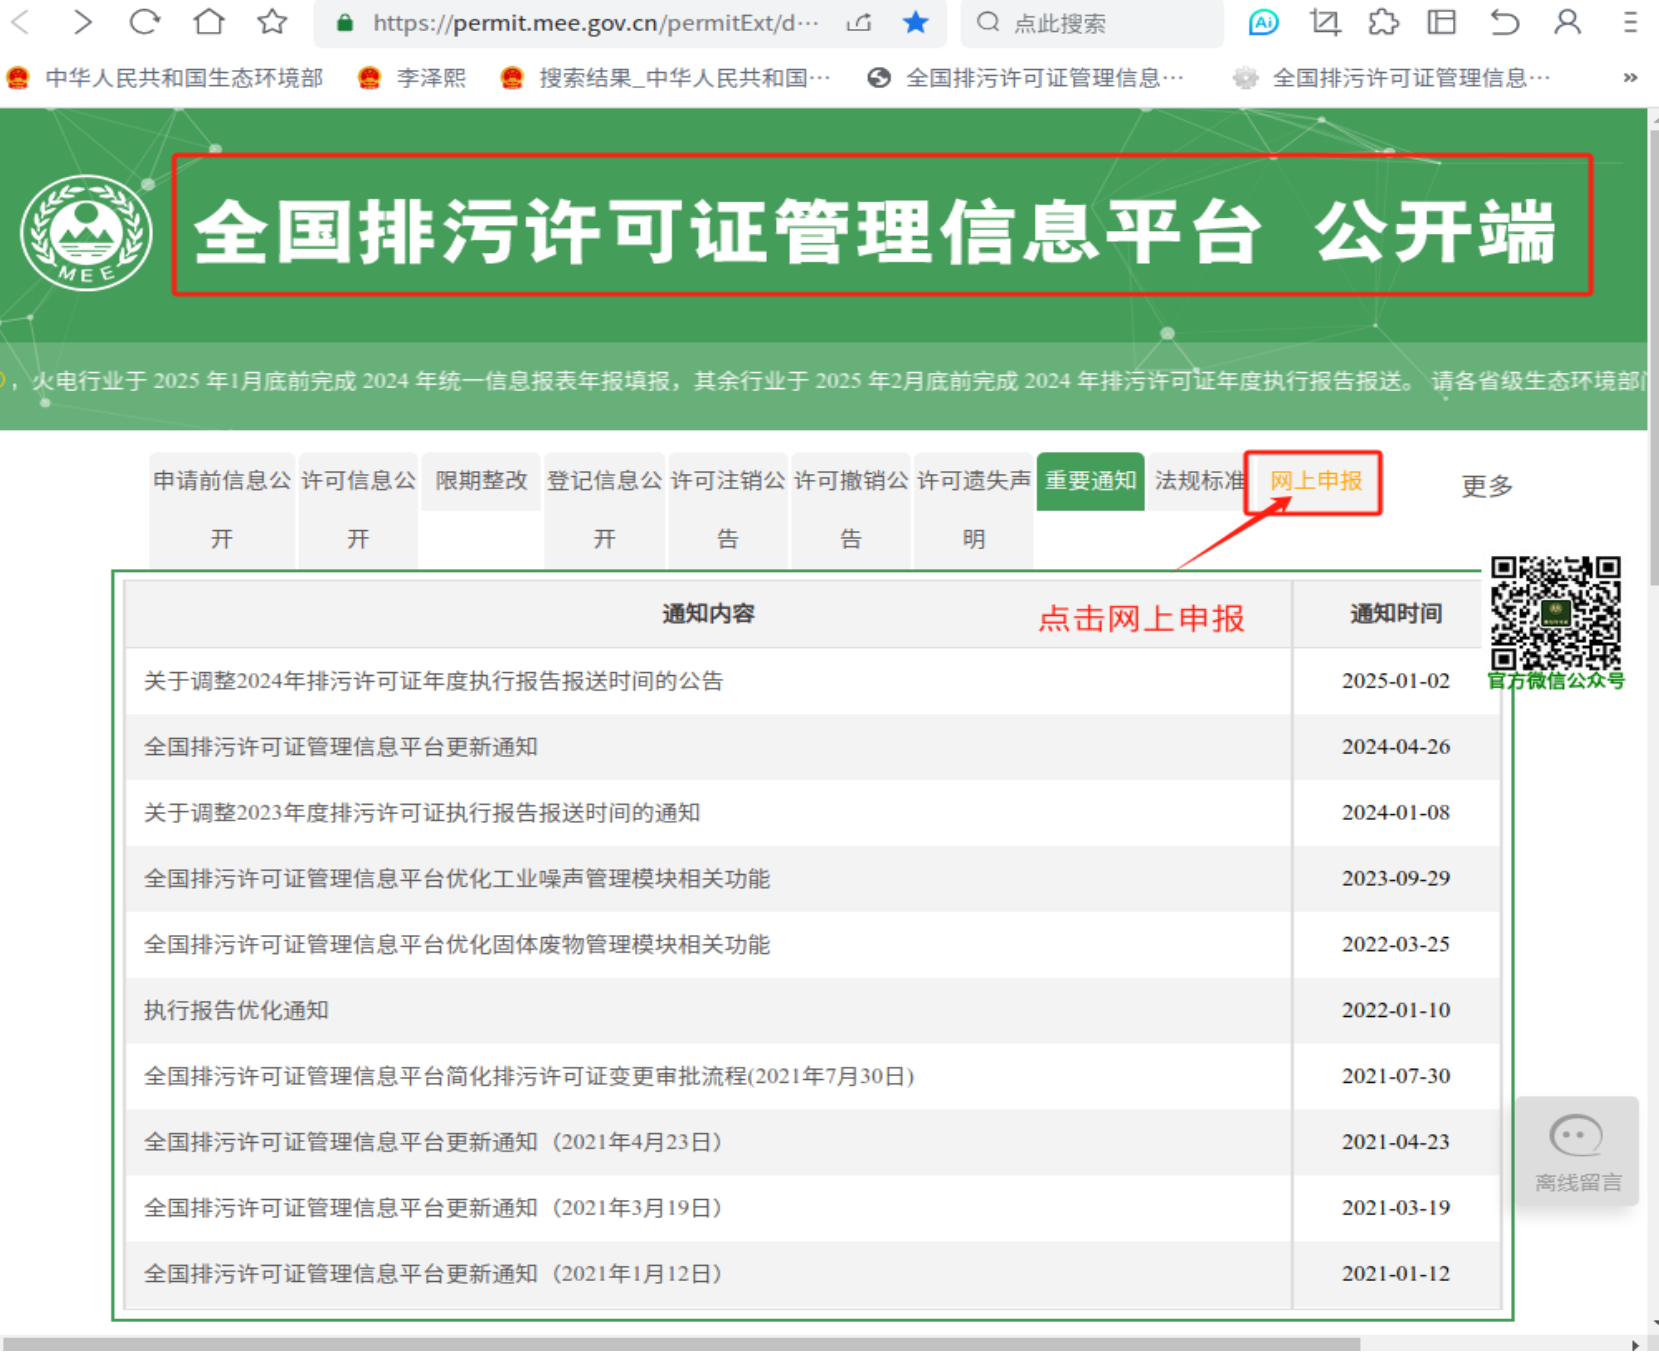Click the MEE ministry logo emblem
Screen dimensions: 1659x1352
click(x=87, y=233)
